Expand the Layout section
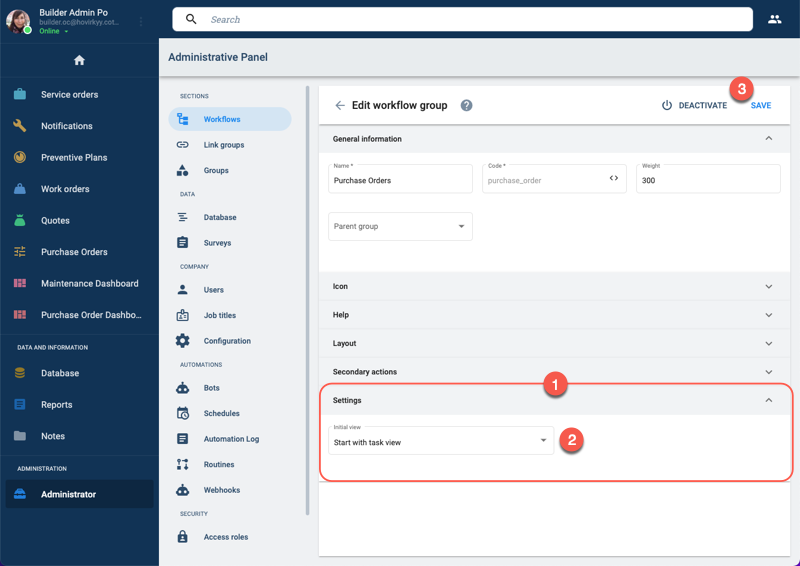Image resolution: width=800 pixels, height=566 pixels. (768, 344)
